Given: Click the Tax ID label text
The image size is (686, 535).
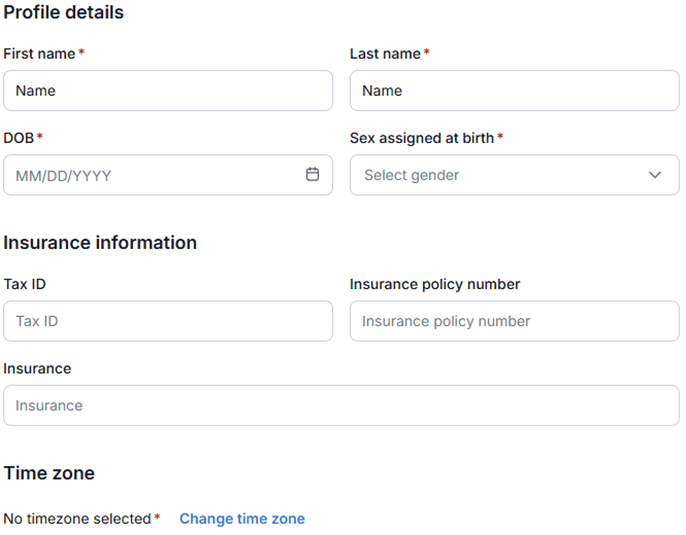Looking at the screenshot, I should pyautogui.click(x=25, y=284).
